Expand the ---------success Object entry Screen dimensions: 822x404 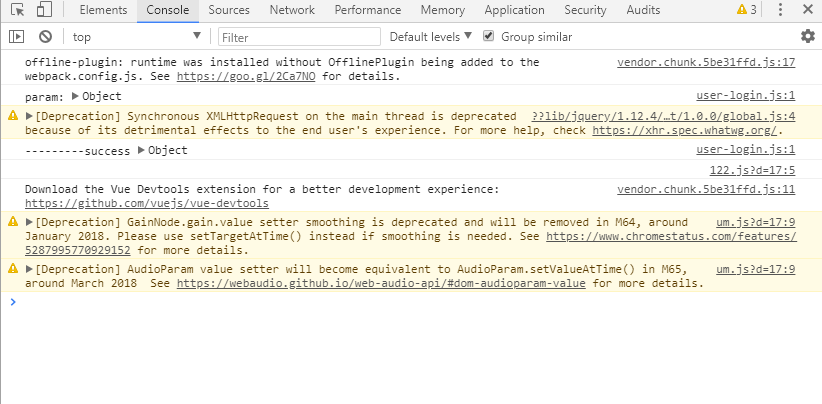coord(141,150)
